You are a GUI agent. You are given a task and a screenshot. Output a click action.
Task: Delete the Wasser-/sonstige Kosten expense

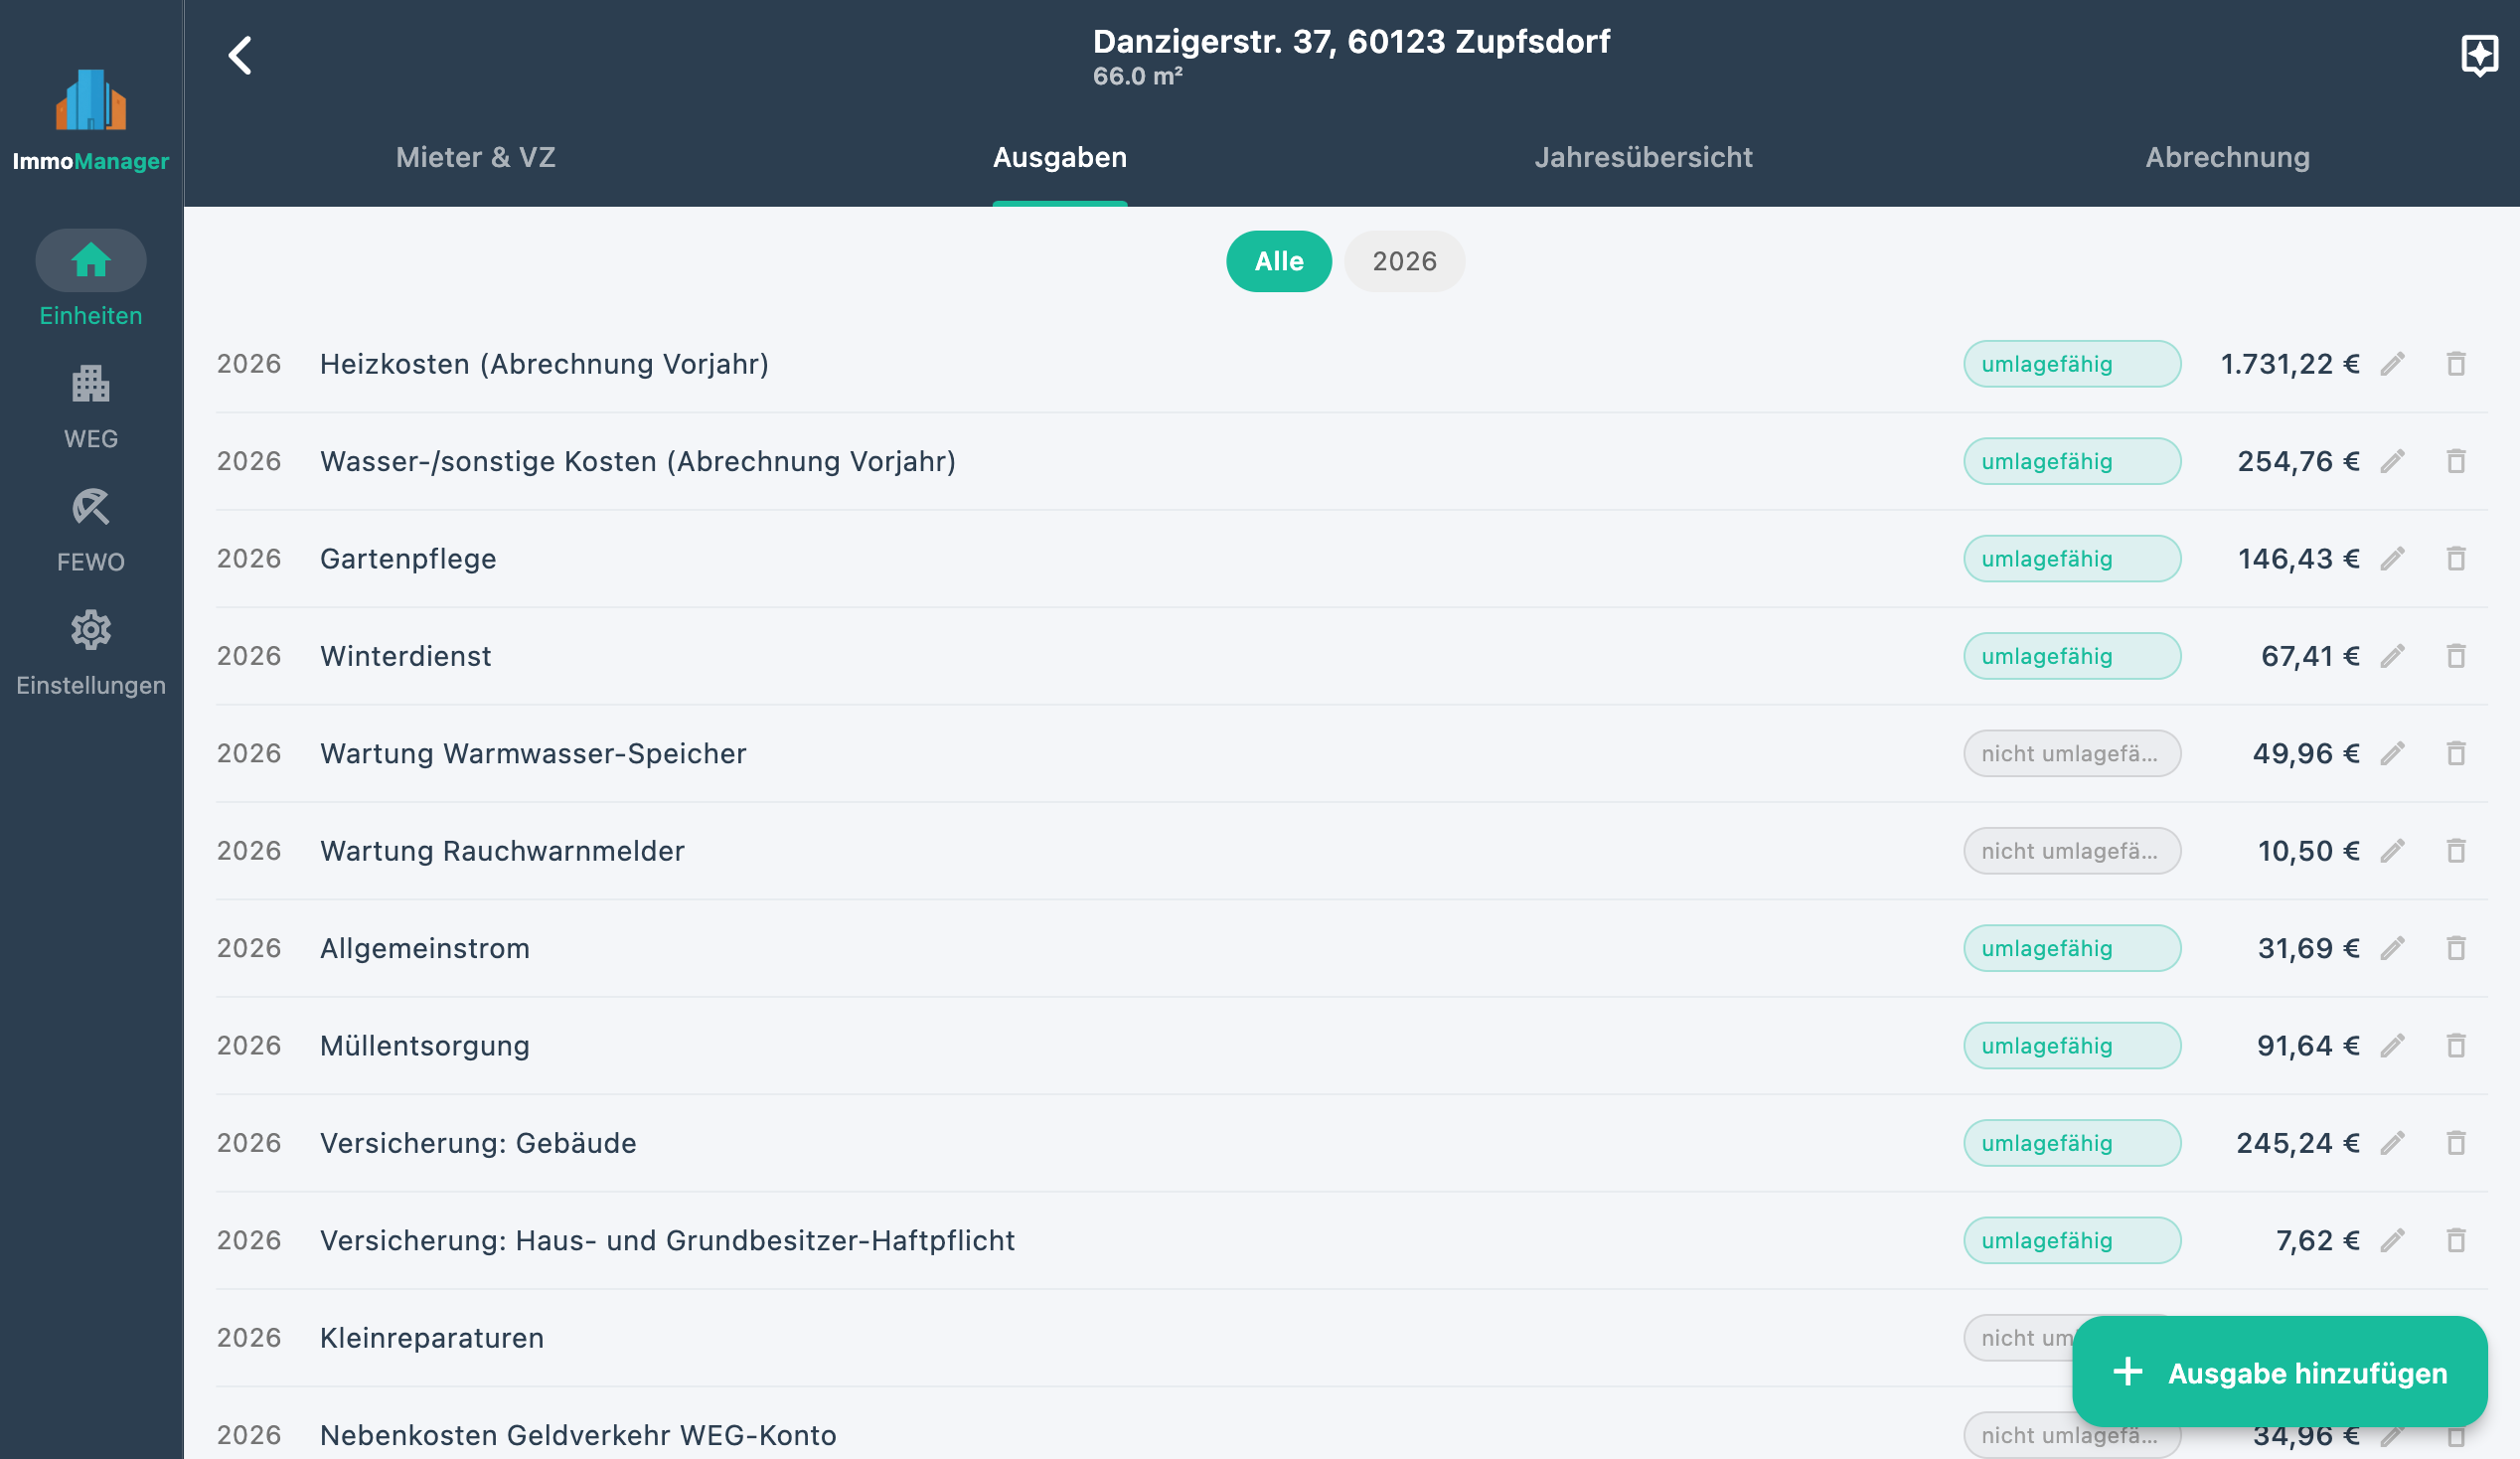coord(2456,461)
